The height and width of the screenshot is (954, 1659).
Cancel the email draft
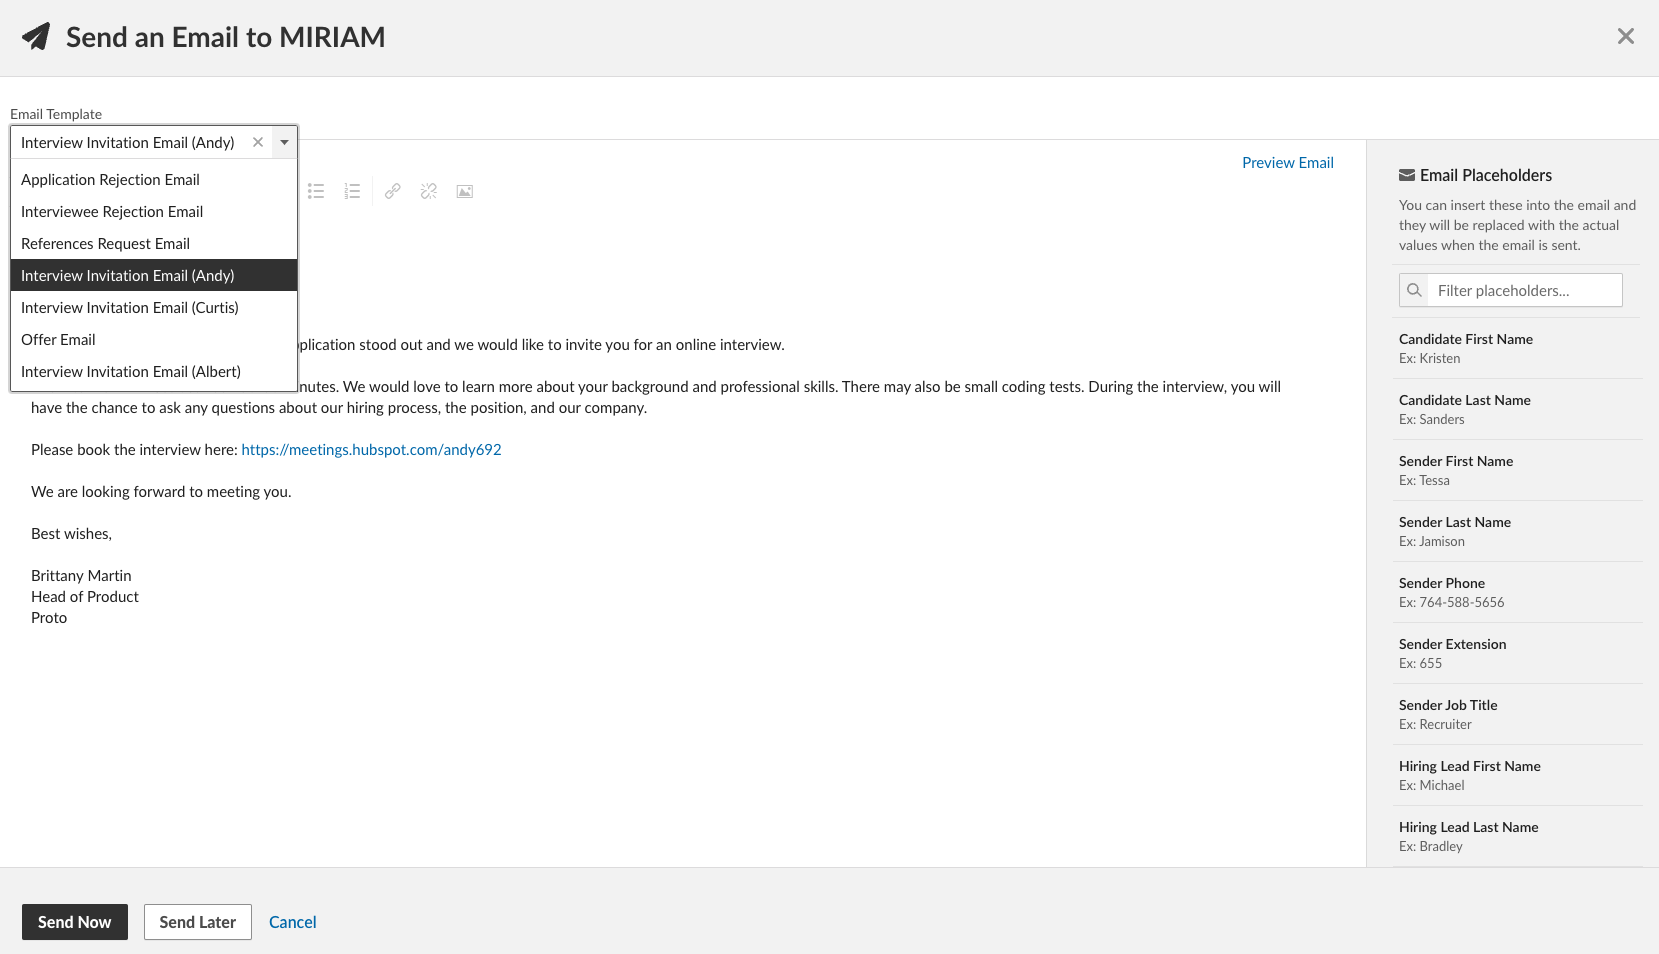coord(292,922)
